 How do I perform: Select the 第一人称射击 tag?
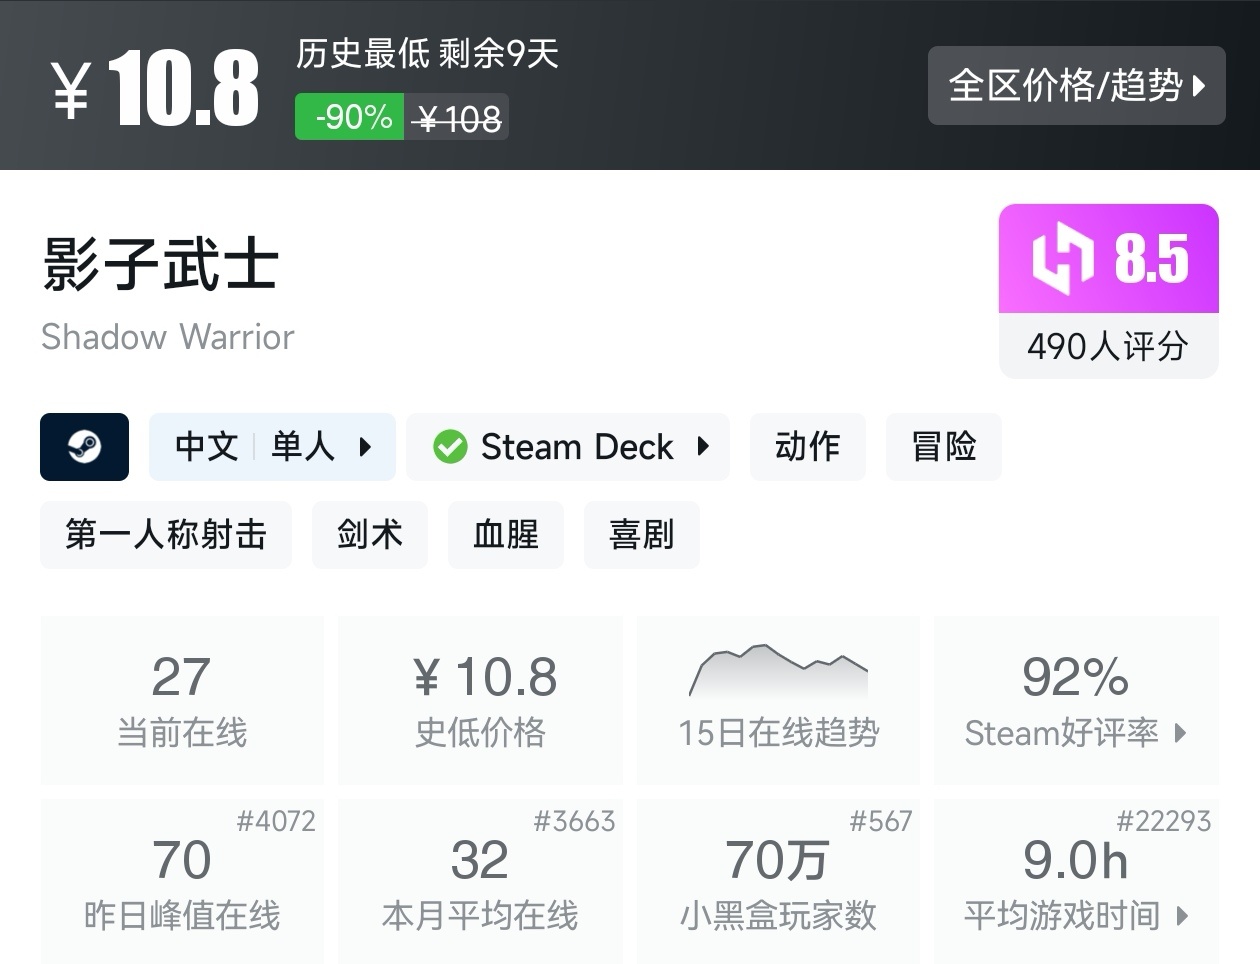[166, 535]
